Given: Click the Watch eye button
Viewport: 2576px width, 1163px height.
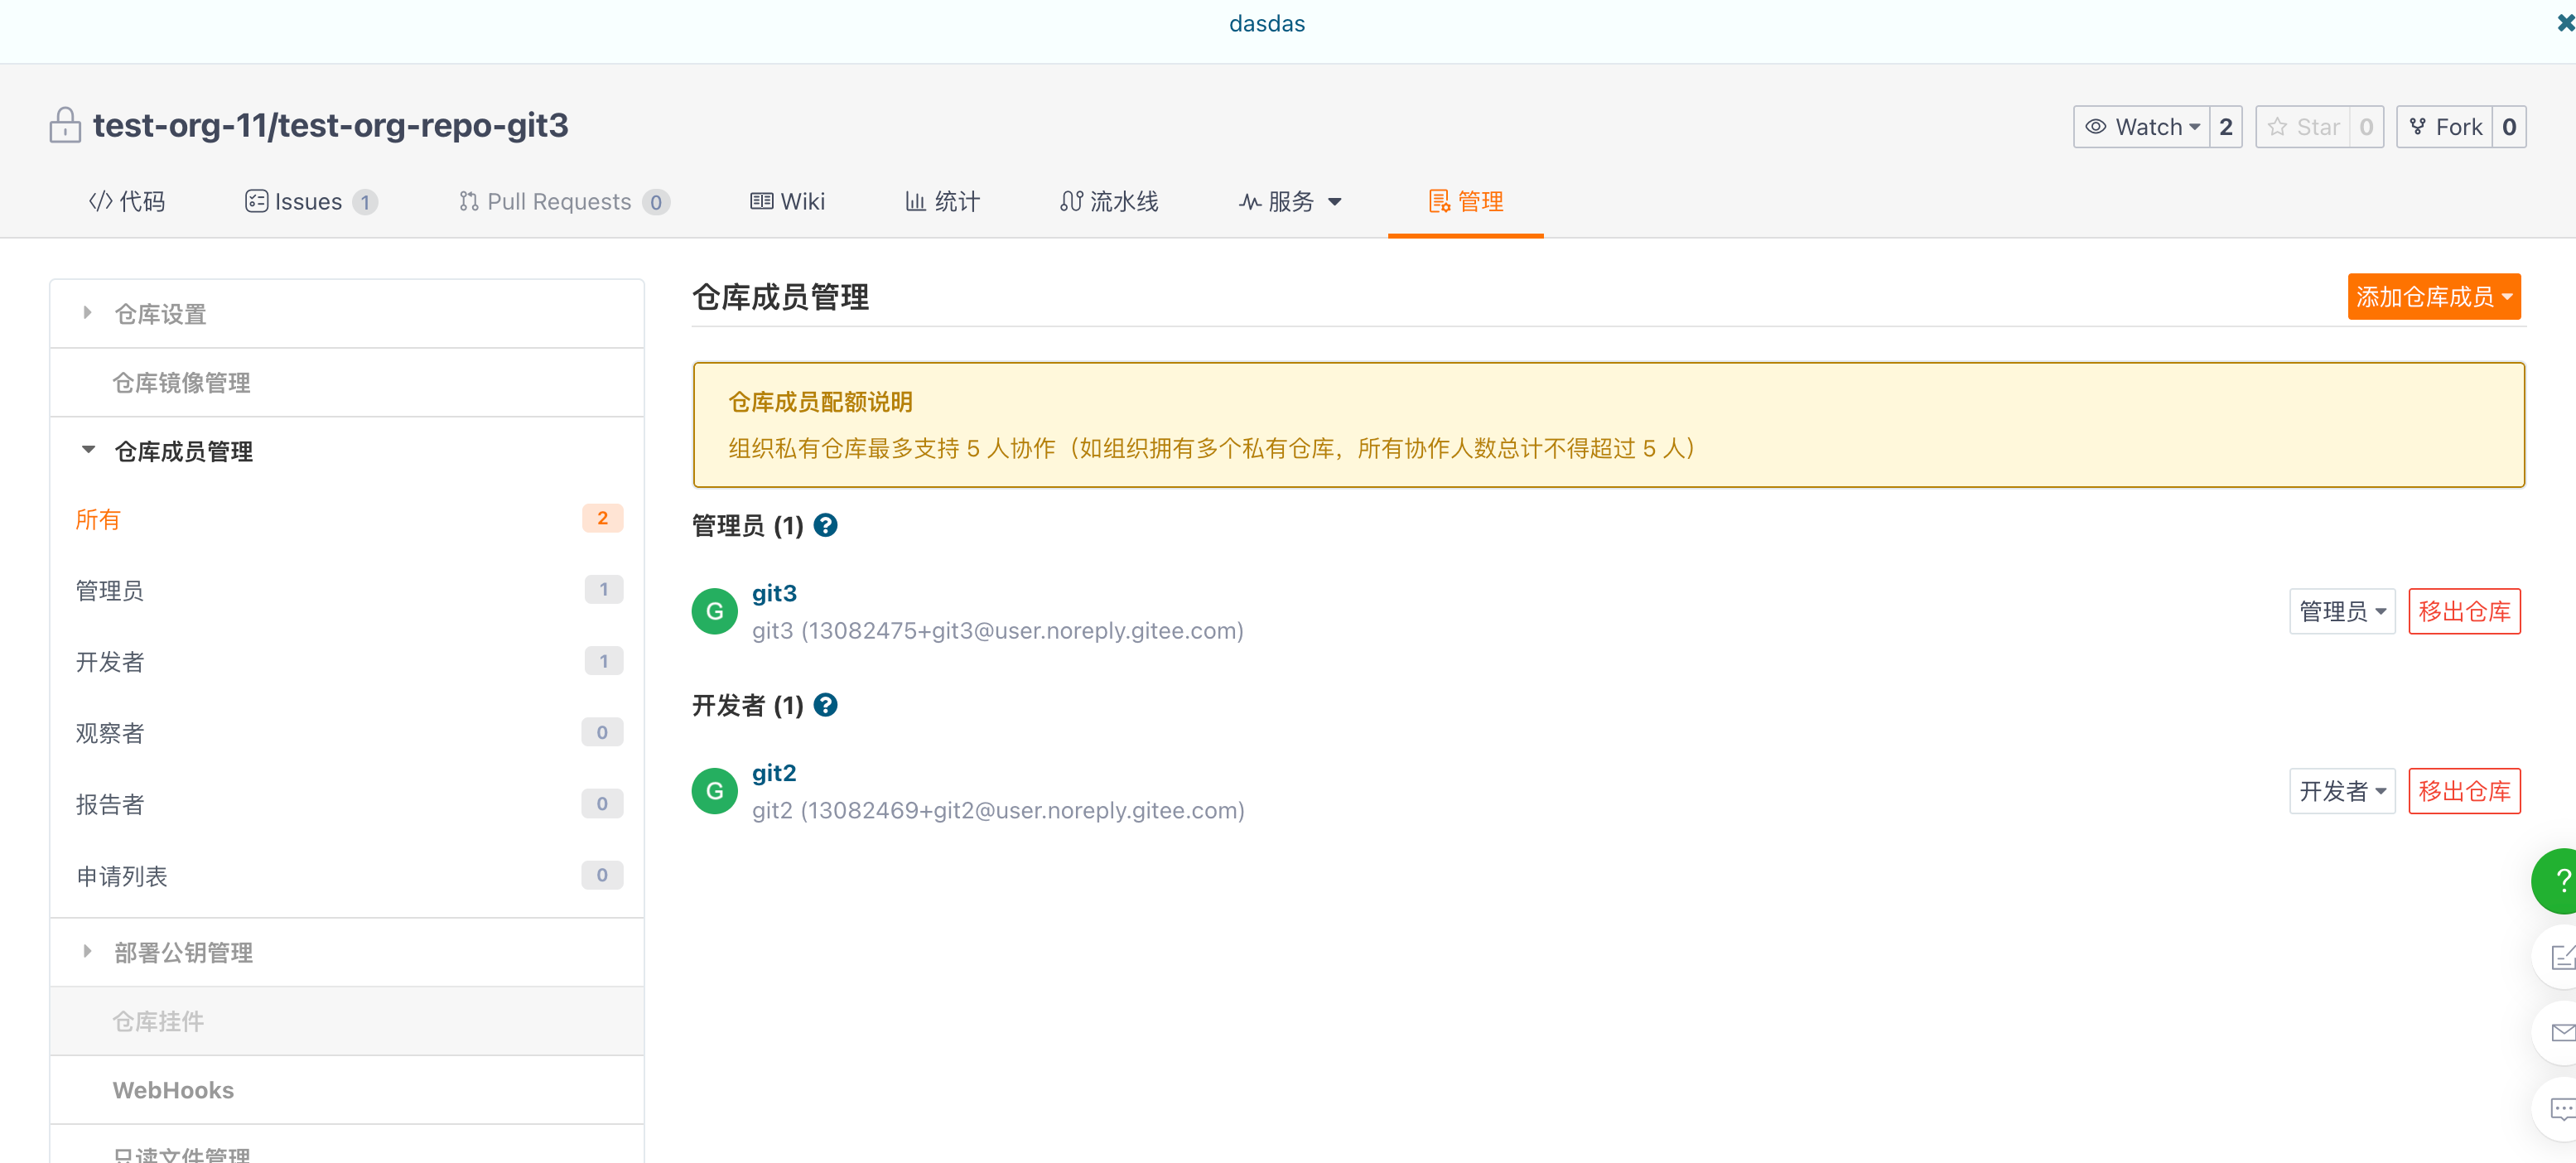Looking at the screenshot, I should [x=2141, y=127].
